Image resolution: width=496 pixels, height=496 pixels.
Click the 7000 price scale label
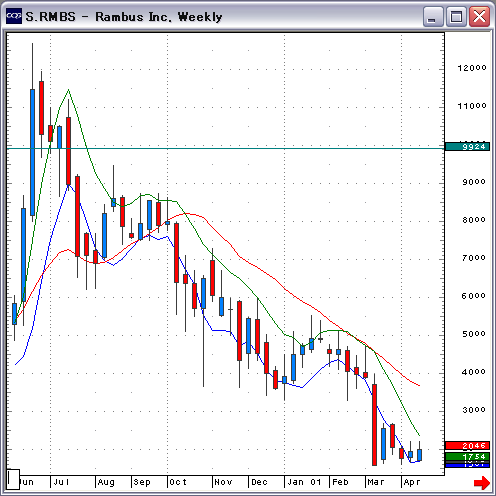(474, 258)
